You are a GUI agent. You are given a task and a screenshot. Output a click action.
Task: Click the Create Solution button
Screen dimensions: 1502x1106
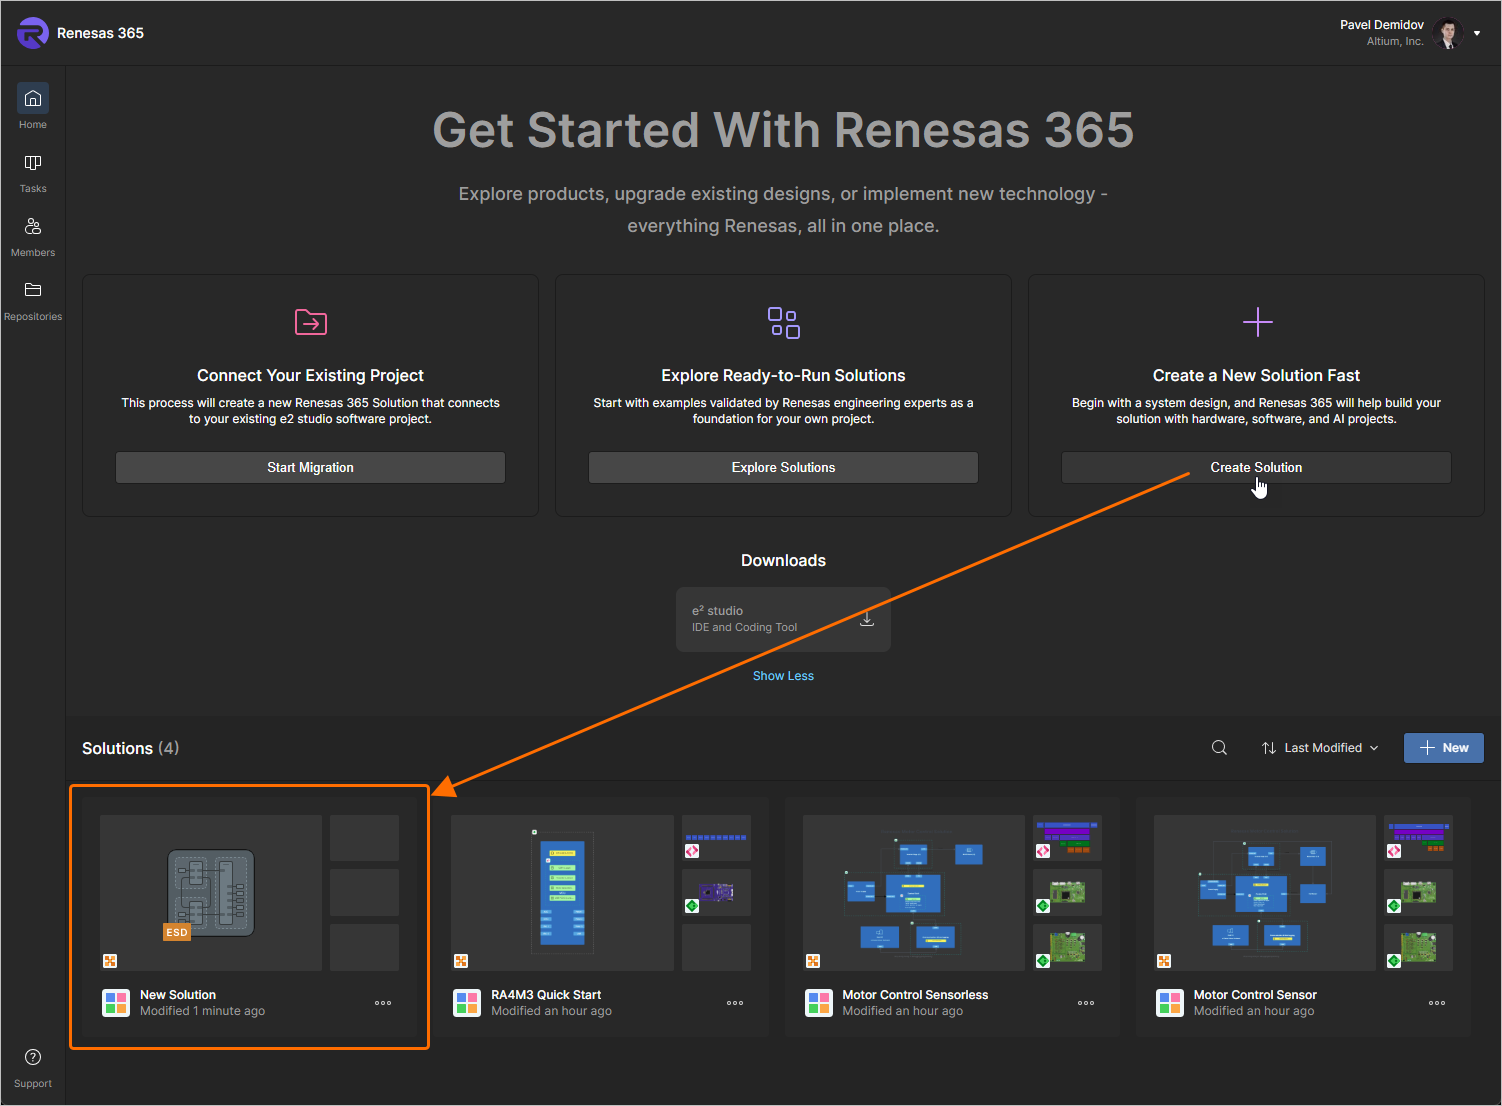(1256, 467)
